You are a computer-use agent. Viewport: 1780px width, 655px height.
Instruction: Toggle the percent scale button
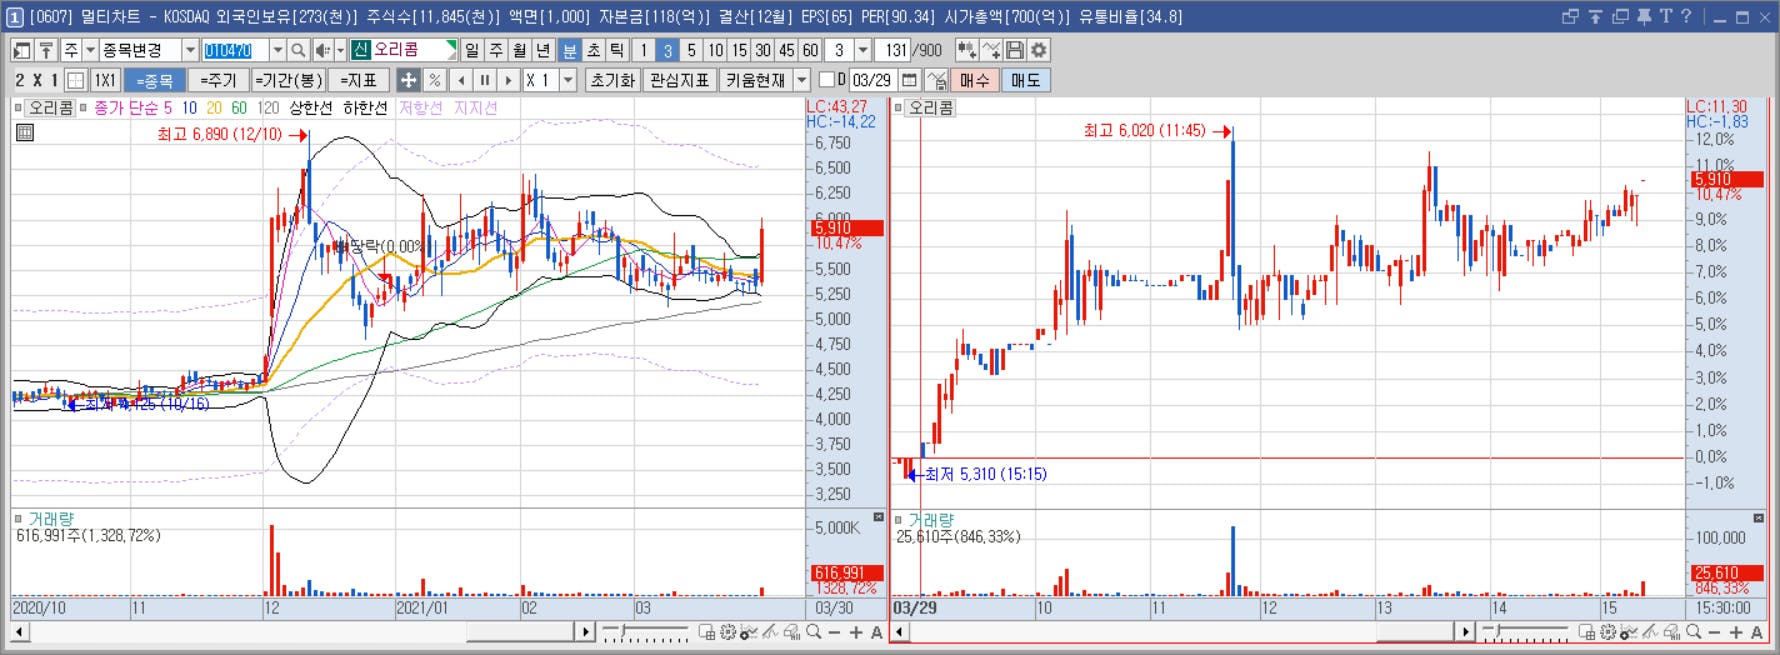coord(434,80)
